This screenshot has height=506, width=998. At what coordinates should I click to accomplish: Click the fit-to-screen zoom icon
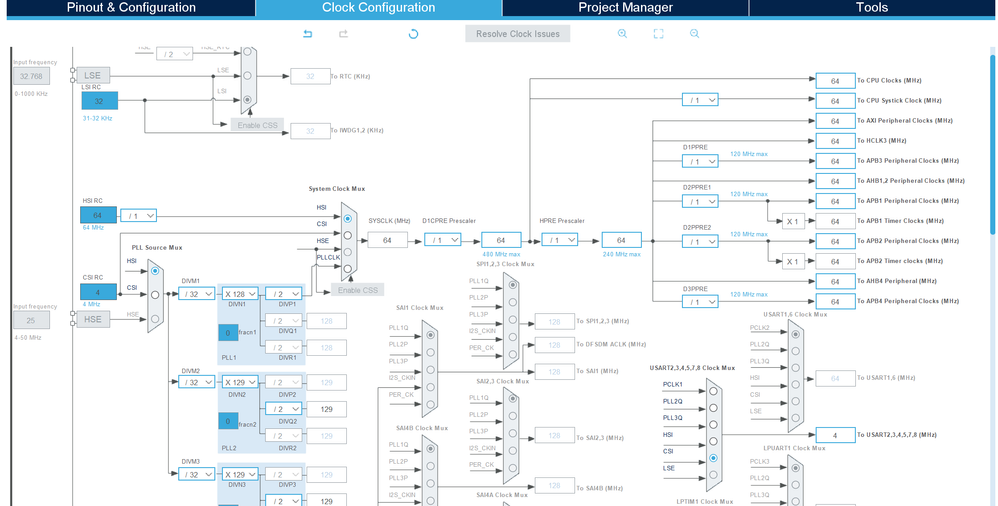coord(659,34)
